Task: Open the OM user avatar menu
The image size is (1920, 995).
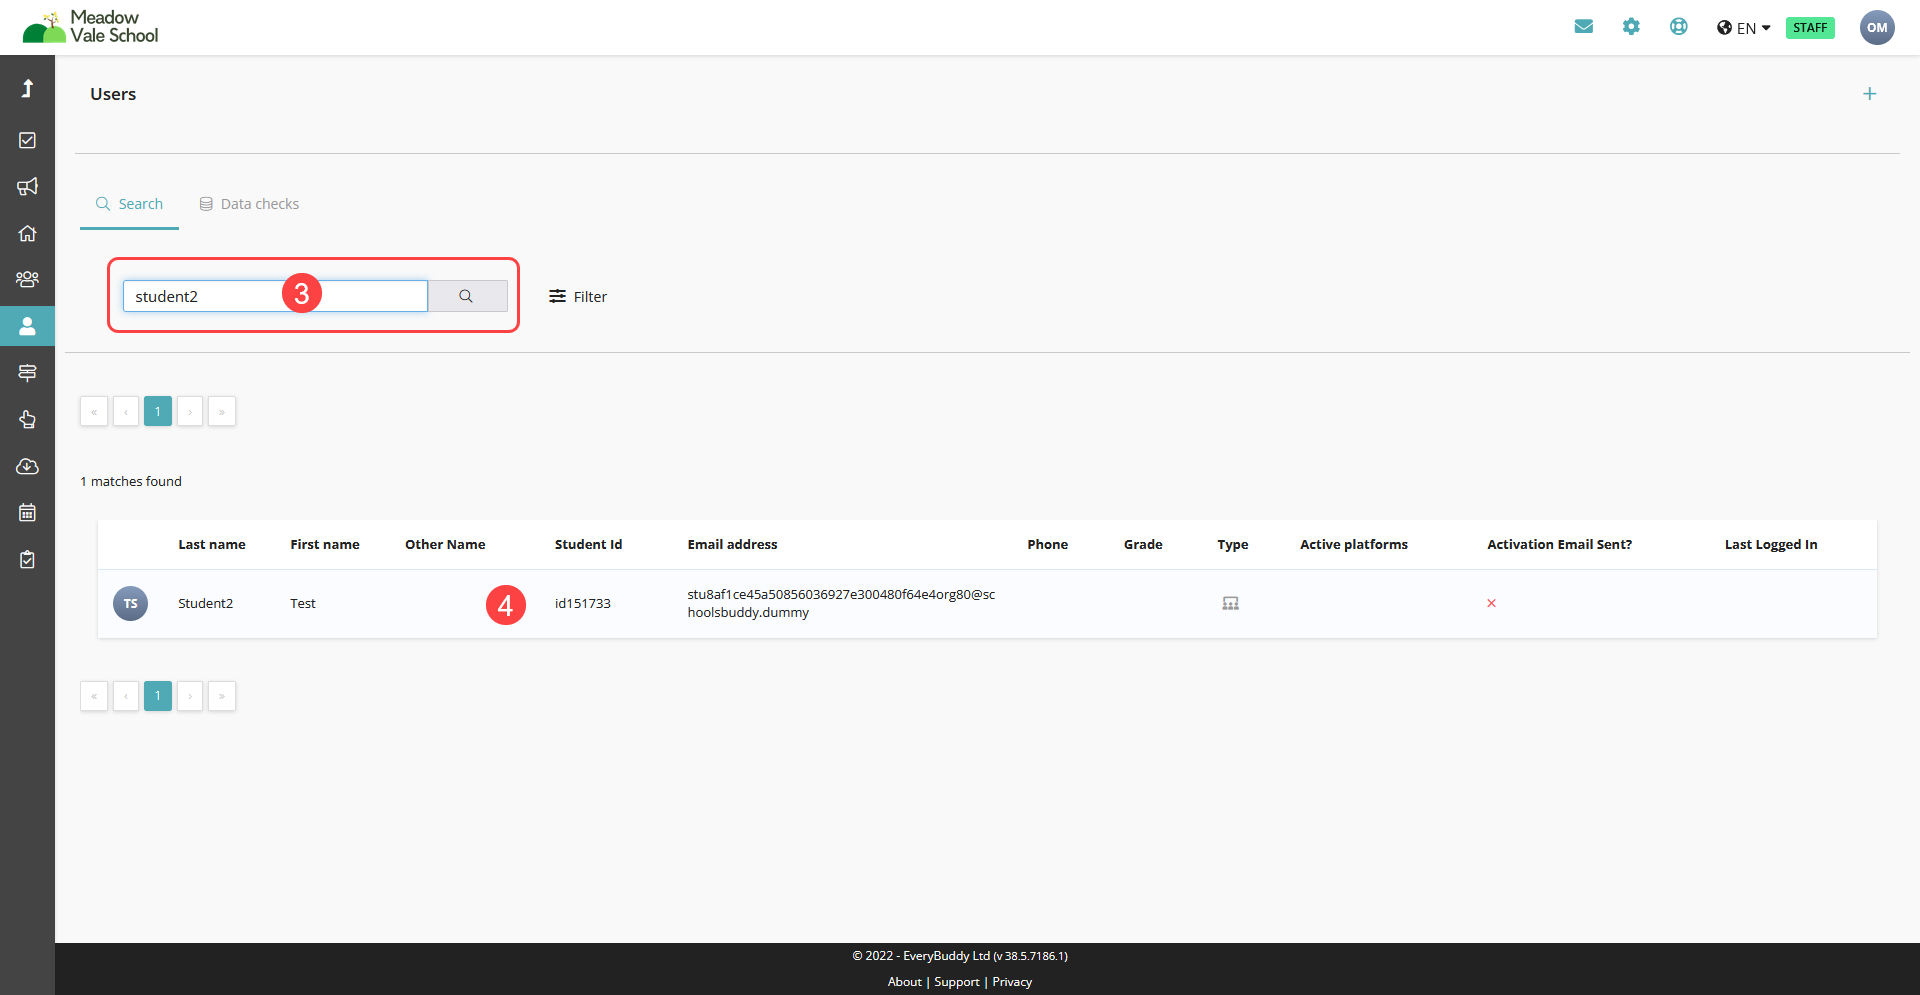Action: pyautogui.click(x=1876, y=28)
